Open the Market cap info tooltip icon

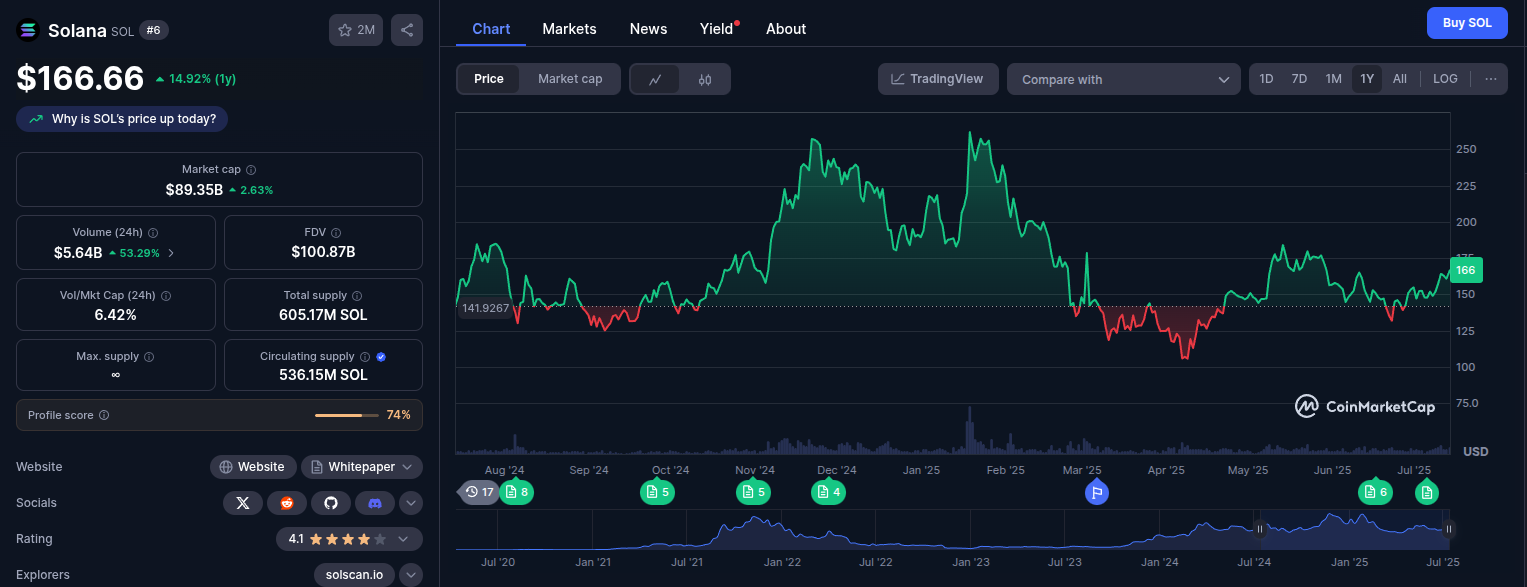click(251, 170)
